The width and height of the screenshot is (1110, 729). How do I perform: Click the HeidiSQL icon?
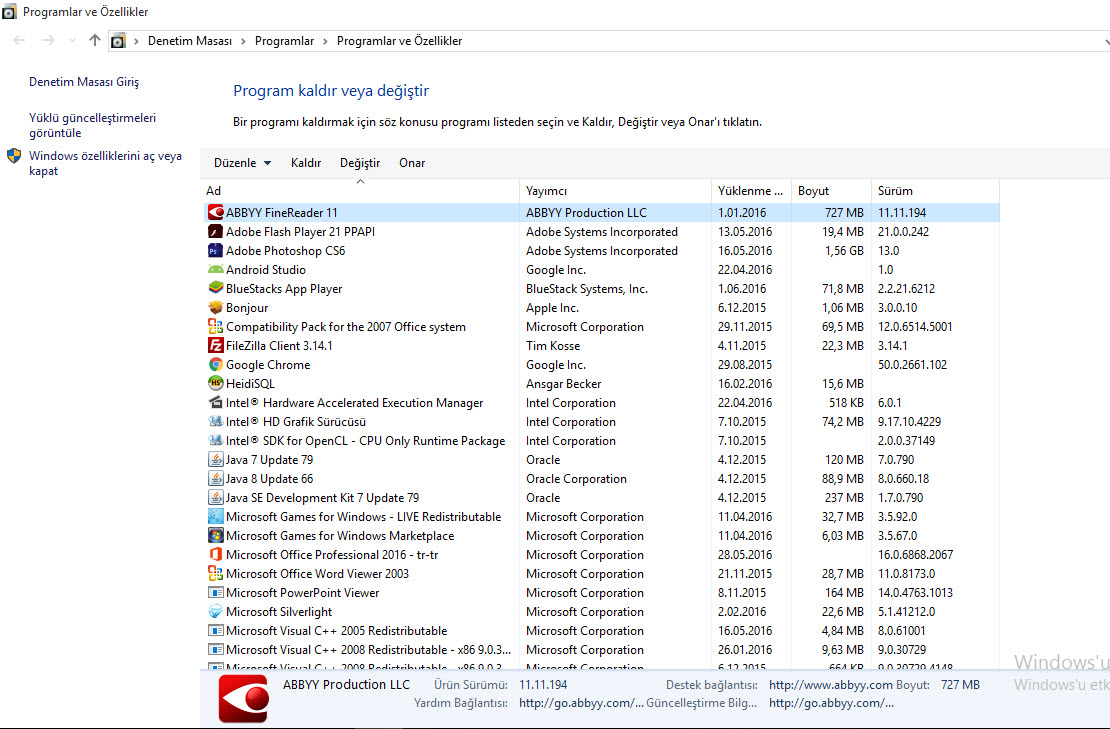pyautogui.click(x=215, y=384)
